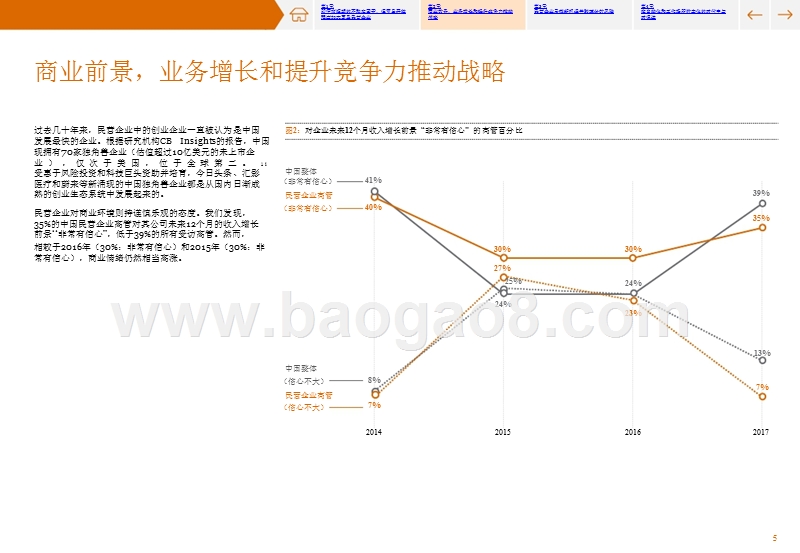Screen dimensions: 800x553
Task: Click the 2017 axis label
Action: 761,432
